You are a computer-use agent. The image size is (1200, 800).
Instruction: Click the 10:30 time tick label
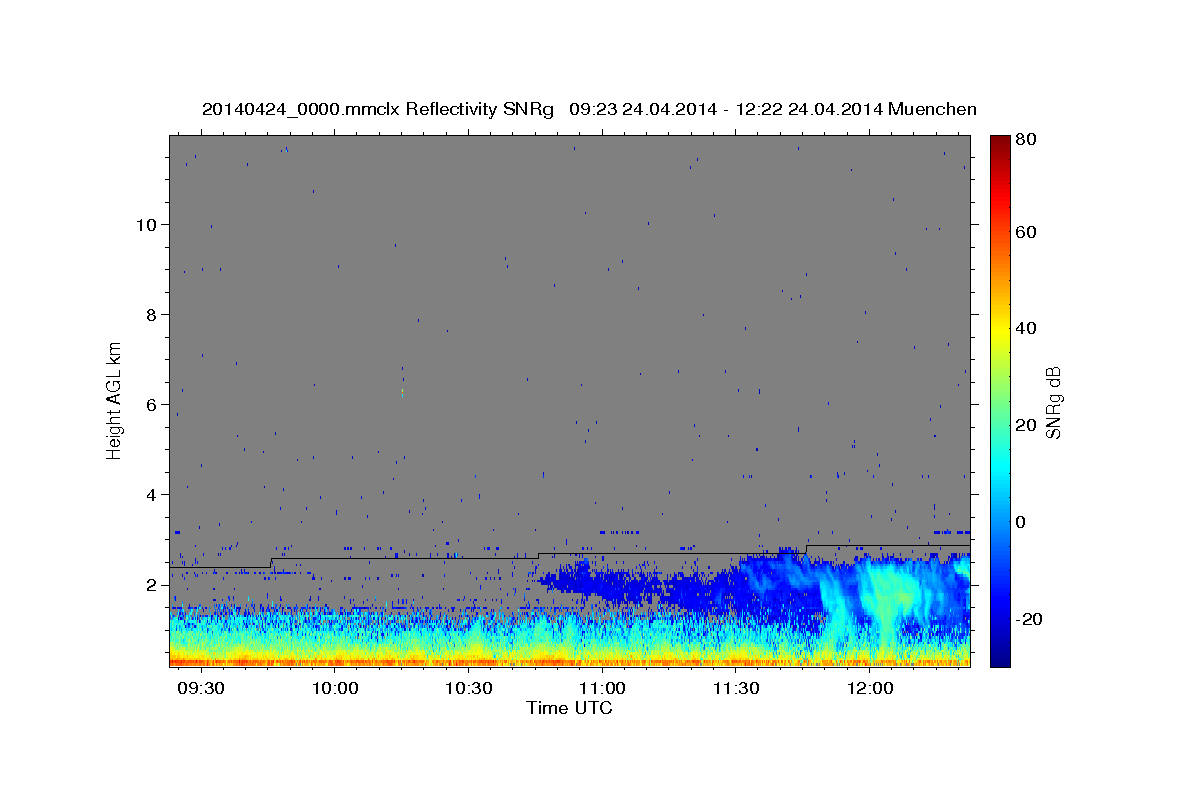(x=469, y=689)
